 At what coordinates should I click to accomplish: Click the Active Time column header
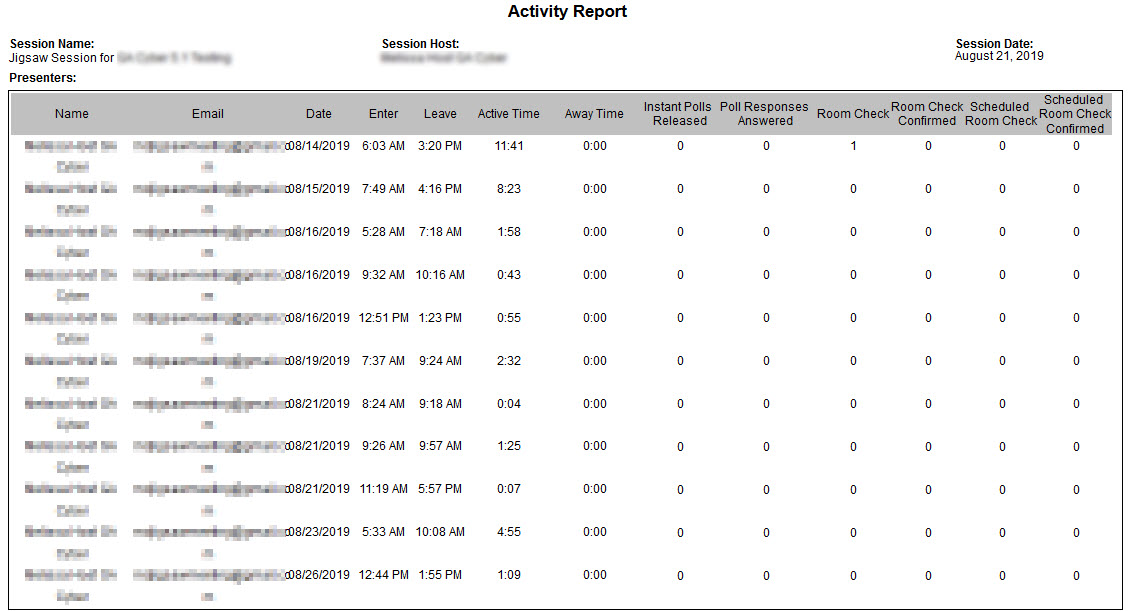(x=508, y=114)
